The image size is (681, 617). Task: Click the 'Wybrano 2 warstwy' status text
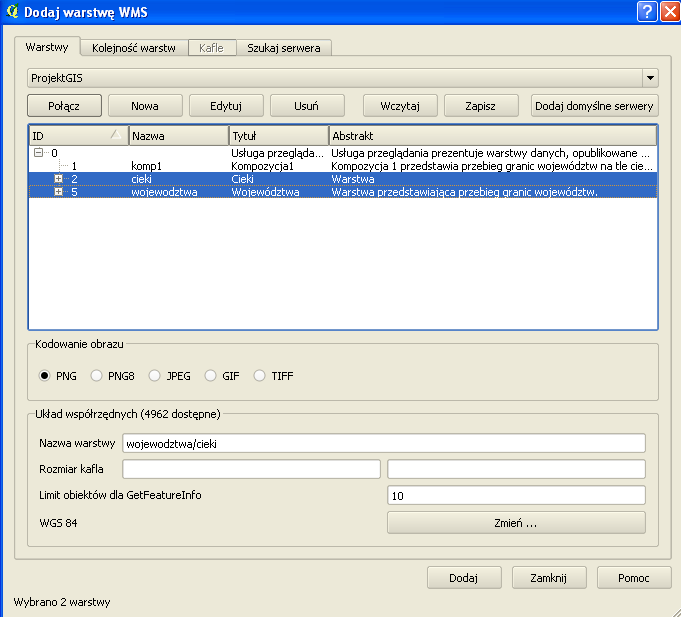(x=62, y=602)
